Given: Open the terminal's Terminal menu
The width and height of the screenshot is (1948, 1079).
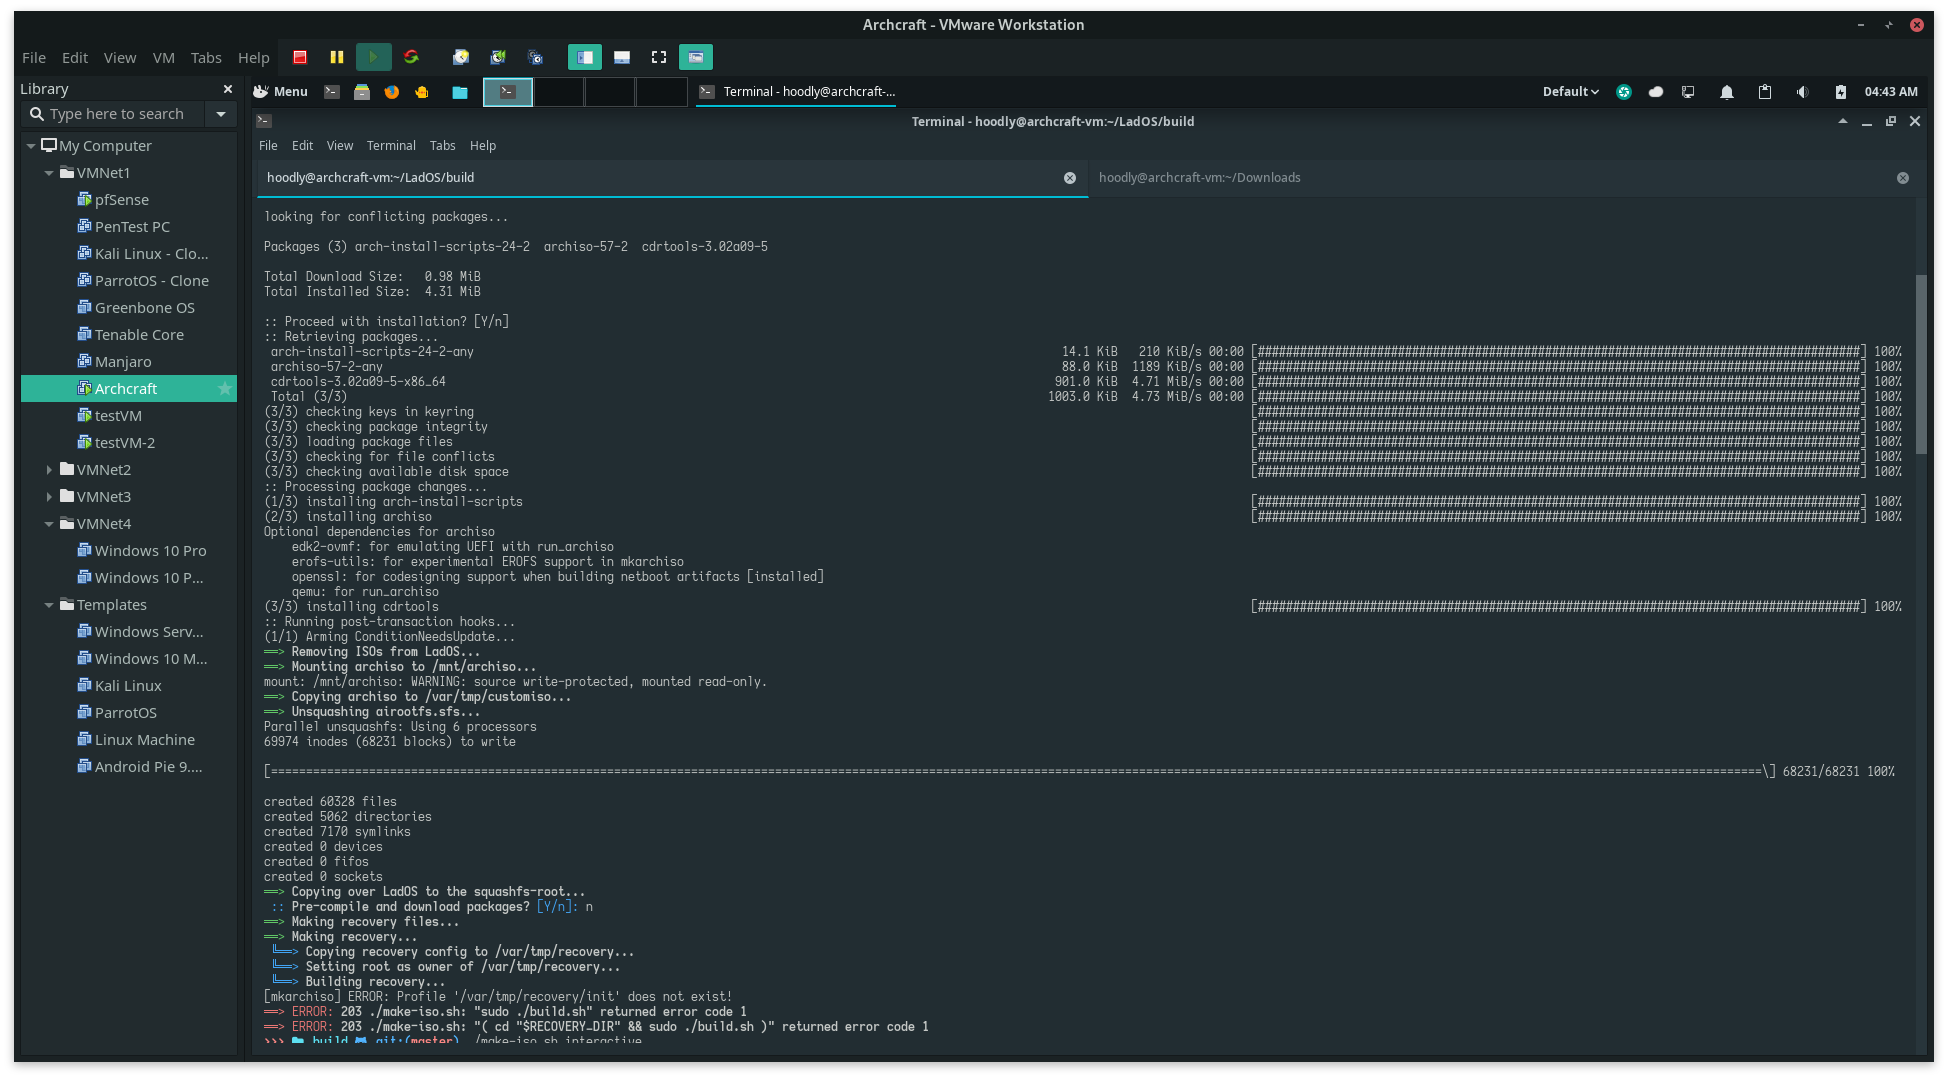Looking at the screenshot, I should point(391,145).
